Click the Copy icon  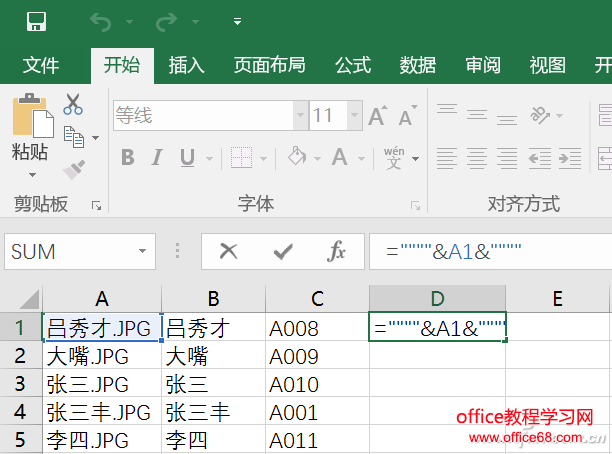74,137
